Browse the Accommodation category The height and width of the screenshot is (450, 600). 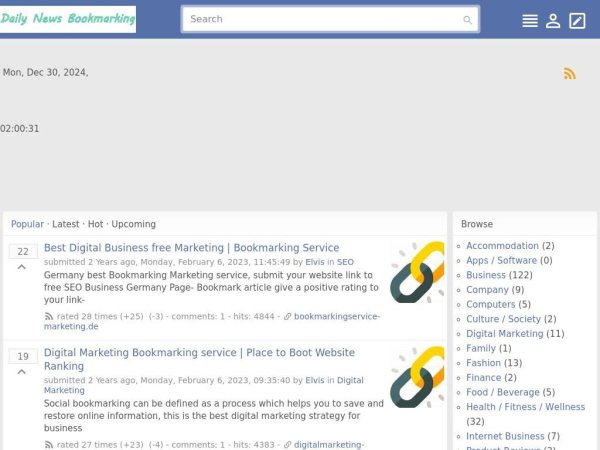pyautogui.click(x=502, y=246)
